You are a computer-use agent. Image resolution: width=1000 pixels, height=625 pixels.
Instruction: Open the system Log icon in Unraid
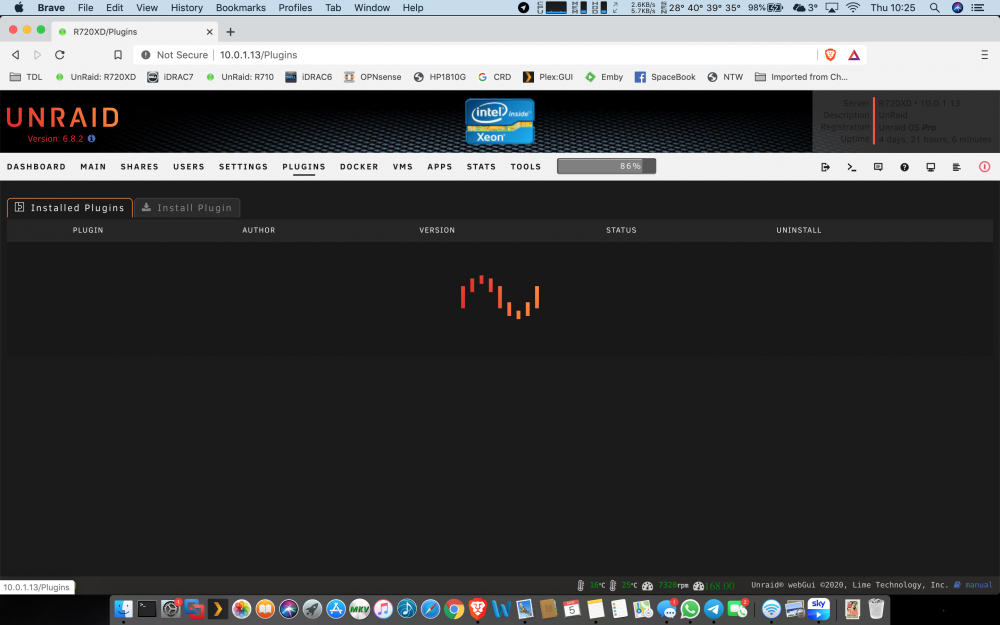[x=957, y=167]
